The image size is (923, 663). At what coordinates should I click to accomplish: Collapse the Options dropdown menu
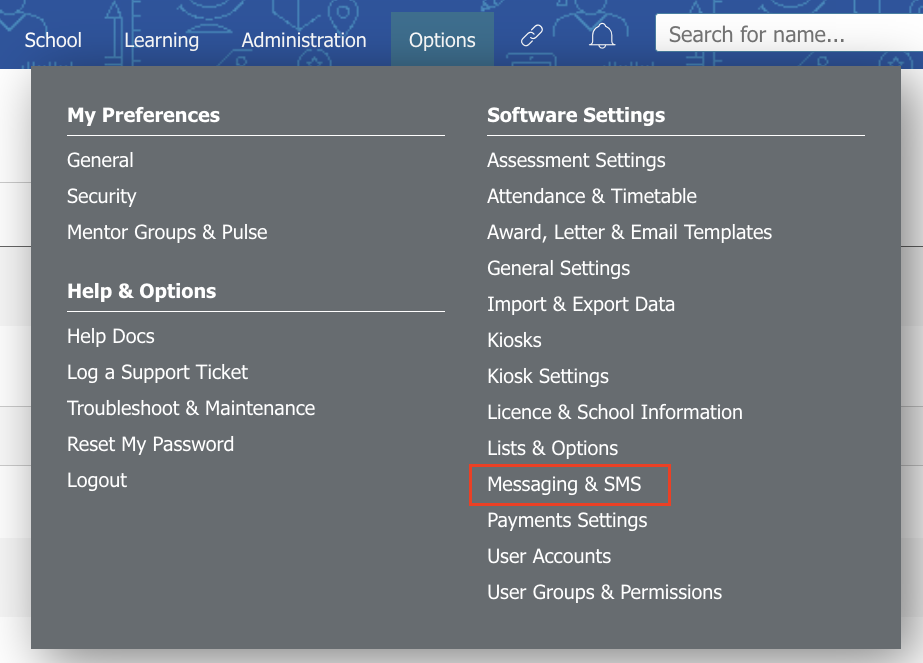pyautogui.click(x=442, y=40)
